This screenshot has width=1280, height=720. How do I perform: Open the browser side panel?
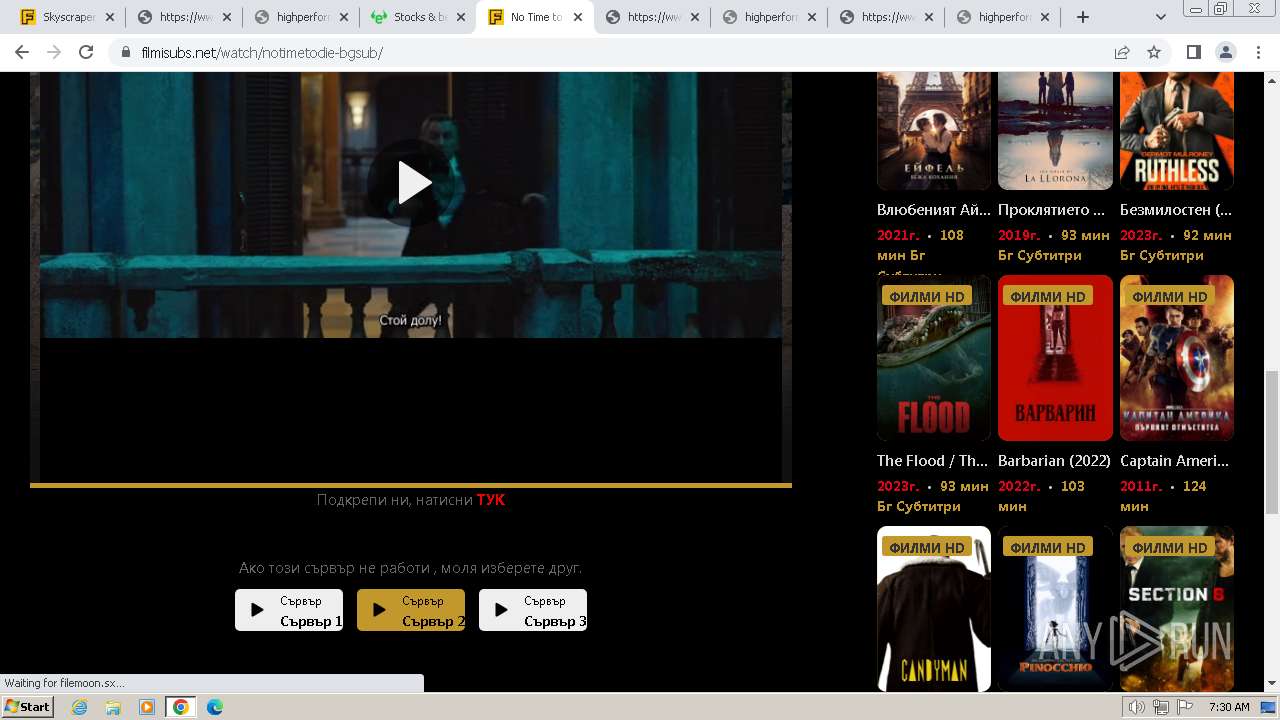(1193, 52)
